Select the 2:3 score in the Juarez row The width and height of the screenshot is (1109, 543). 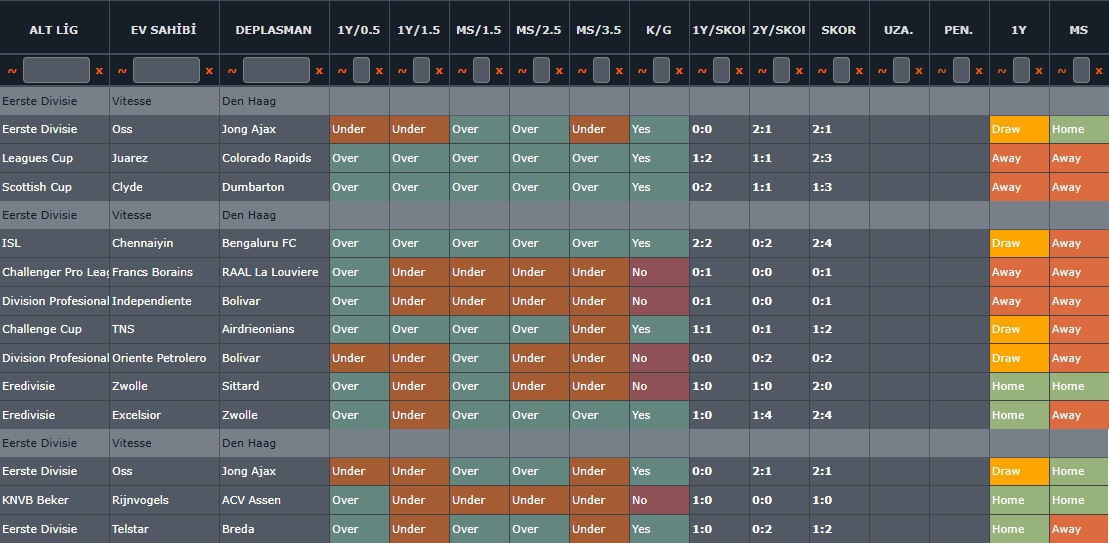(x=840, y=158)
